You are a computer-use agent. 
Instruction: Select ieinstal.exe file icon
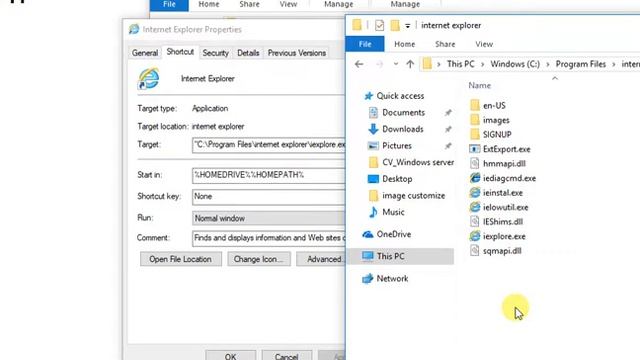pos(475,193)
